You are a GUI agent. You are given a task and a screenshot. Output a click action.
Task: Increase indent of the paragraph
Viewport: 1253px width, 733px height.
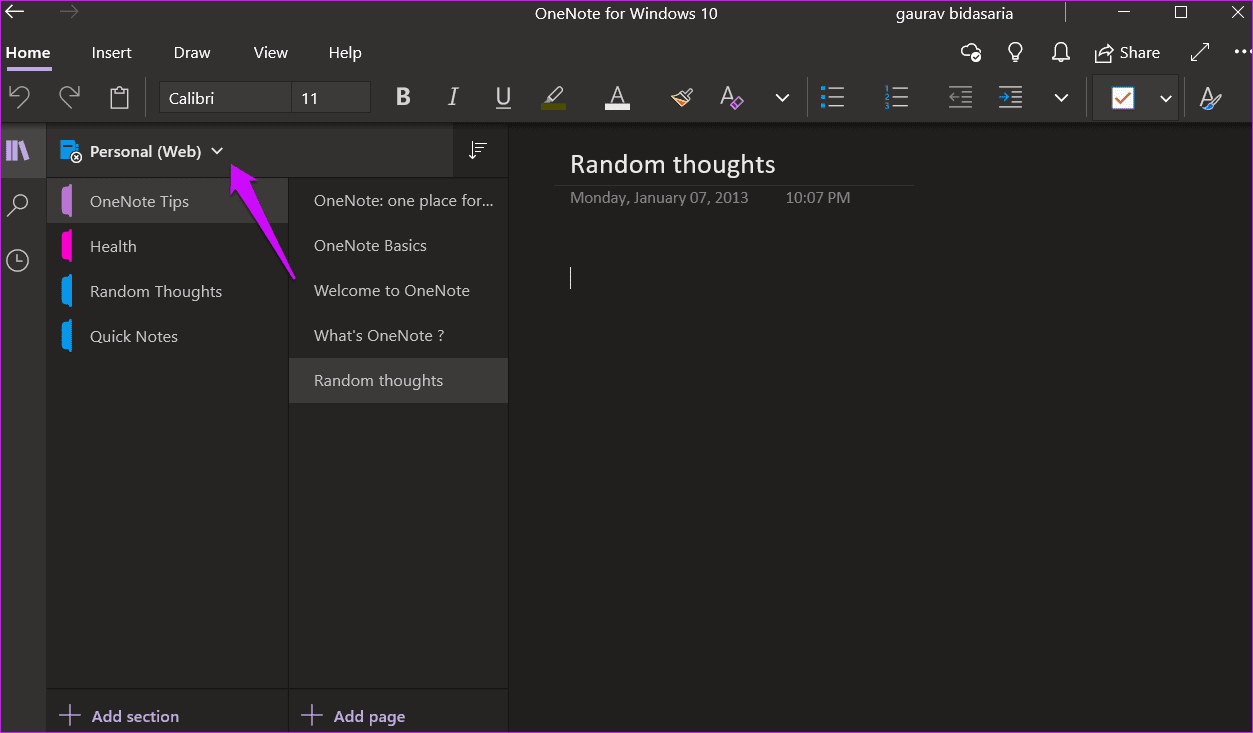[1010, 97]
